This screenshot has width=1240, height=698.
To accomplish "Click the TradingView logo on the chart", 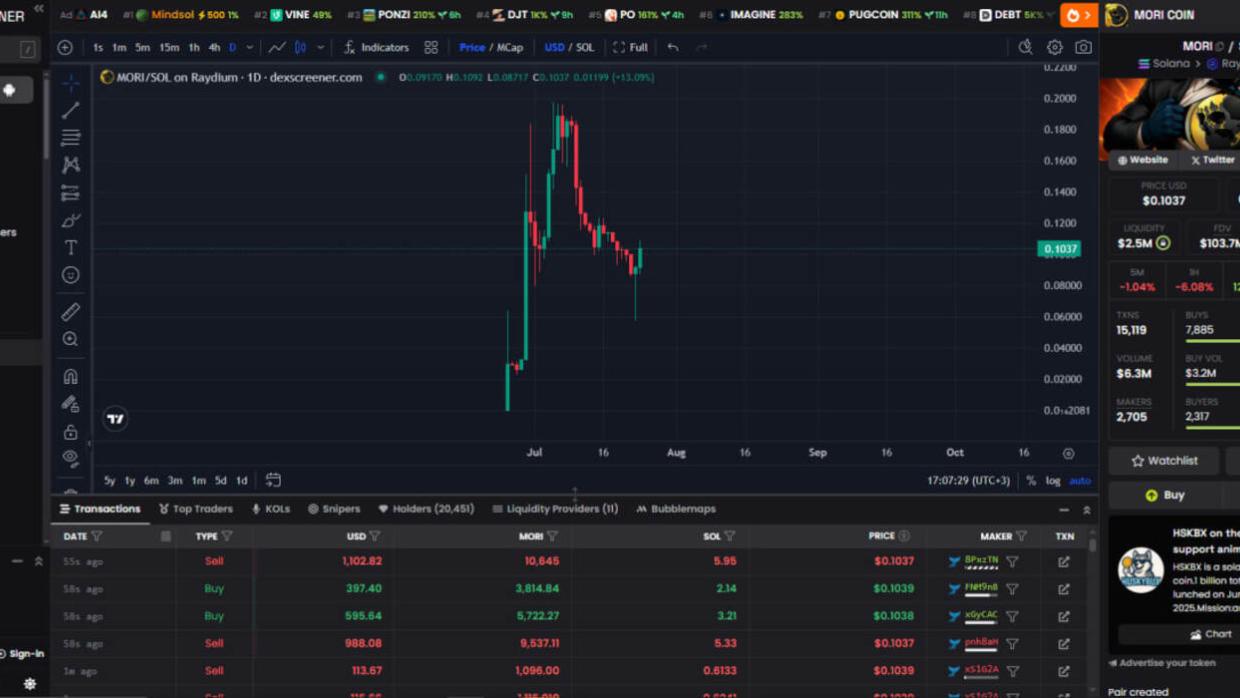I will coord(115,419).
